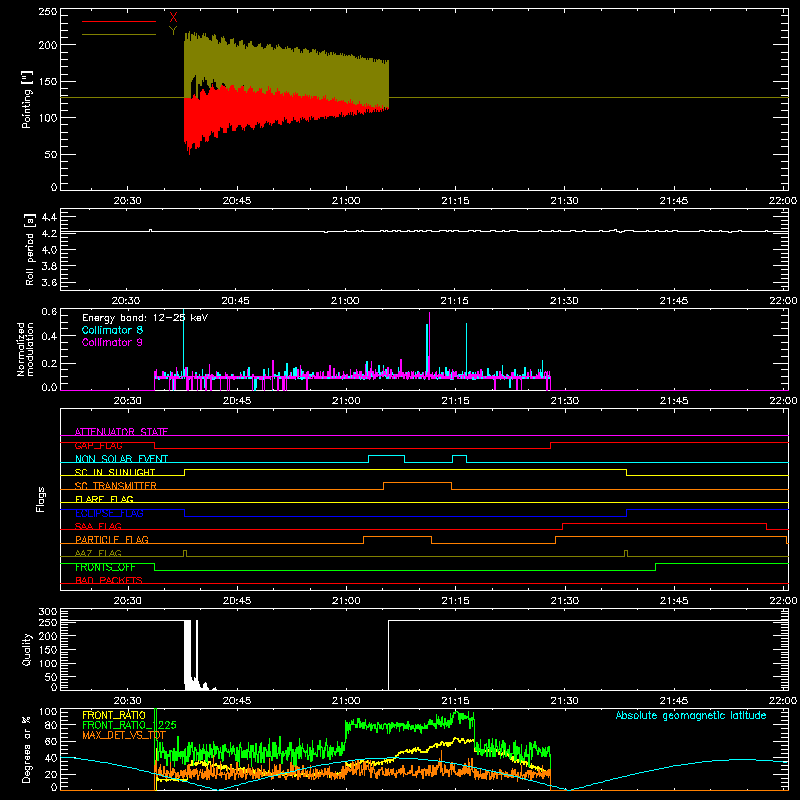Viewport: 800px width, 800px height.
Task: Click the "SC_IN_SUNLIGHT" flag label
Action: coord(115,472)
